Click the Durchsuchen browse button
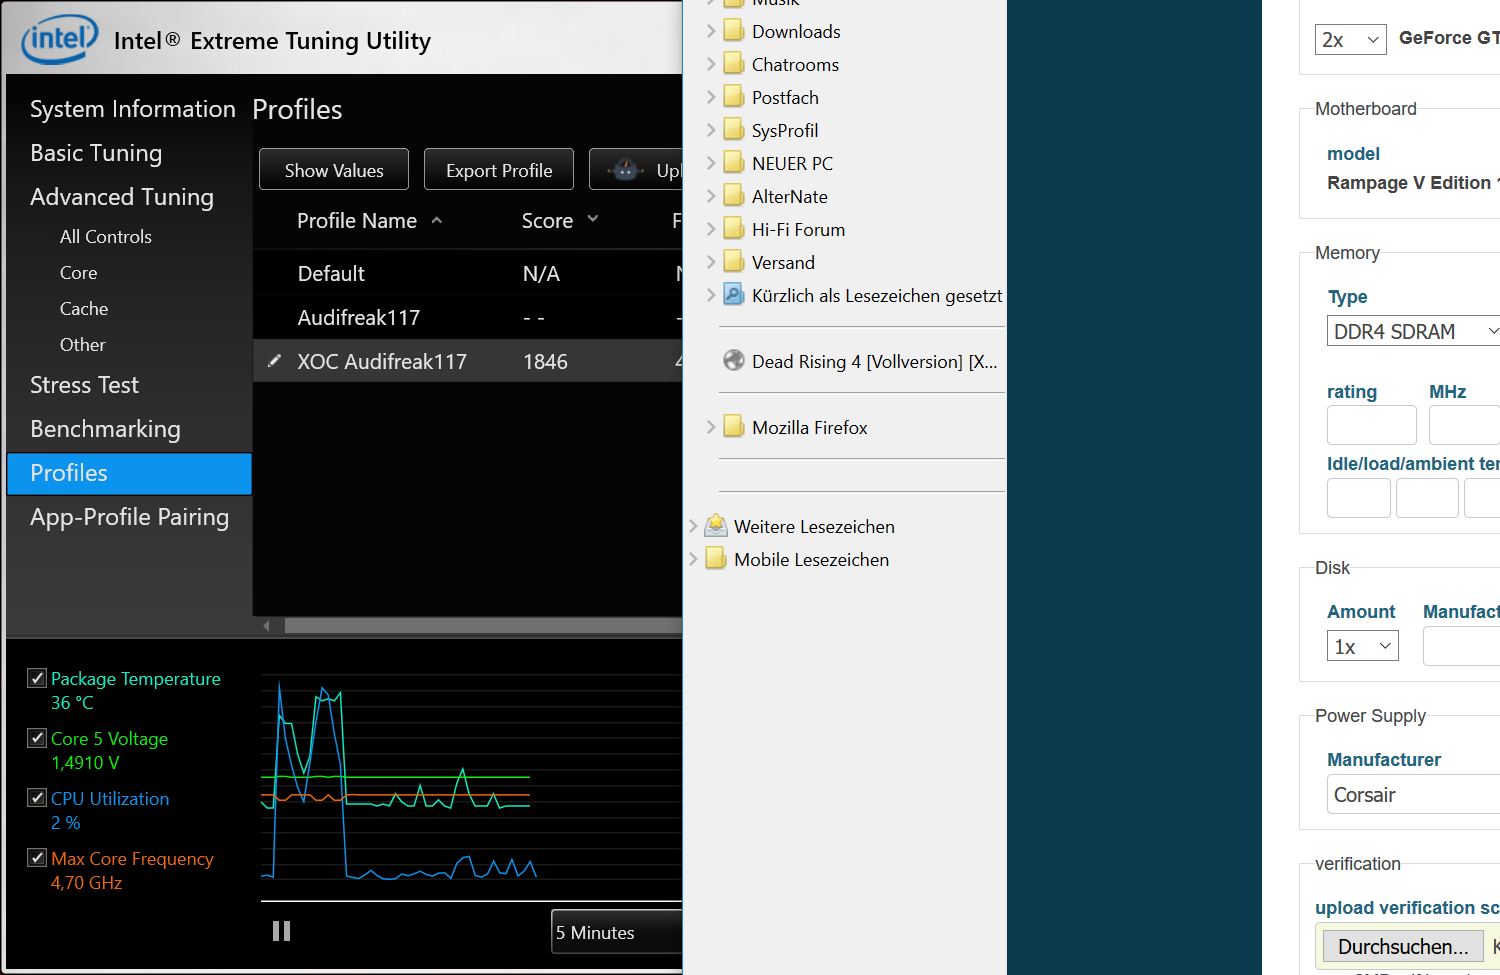The width and height of the screenshot is (1500, 975). [x=1403, y=946]
